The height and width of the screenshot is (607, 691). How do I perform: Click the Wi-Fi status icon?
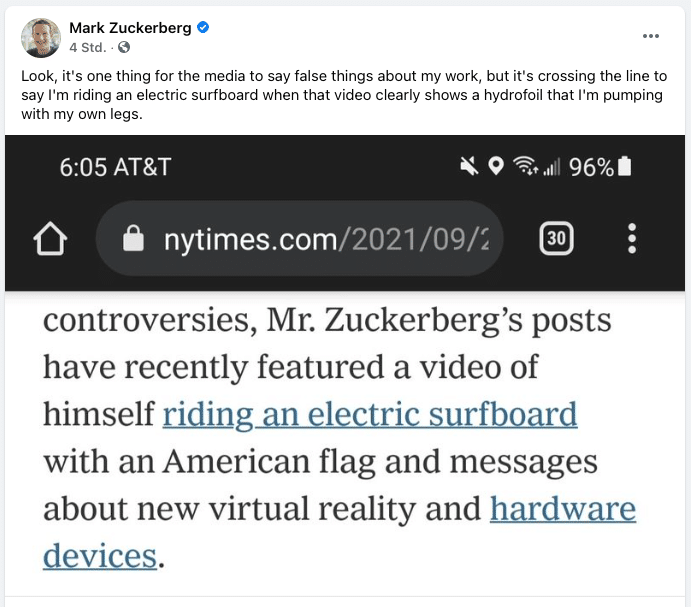(523, 167)
